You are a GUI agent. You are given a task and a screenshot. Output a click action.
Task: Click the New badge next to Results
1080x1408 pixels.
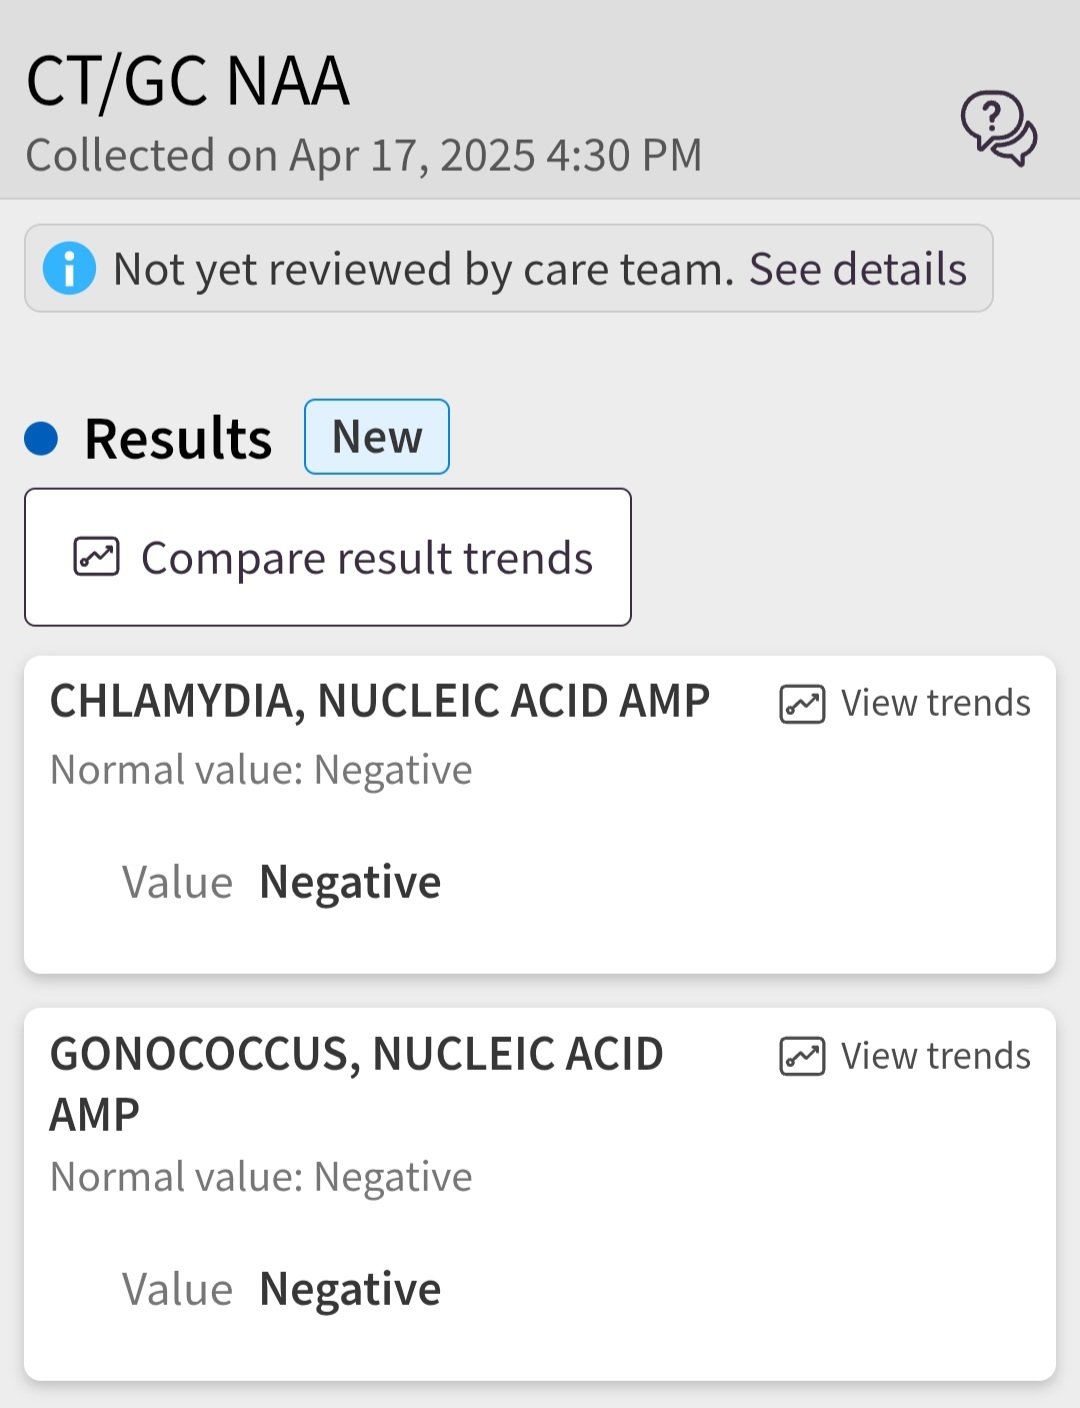[377, 437]
